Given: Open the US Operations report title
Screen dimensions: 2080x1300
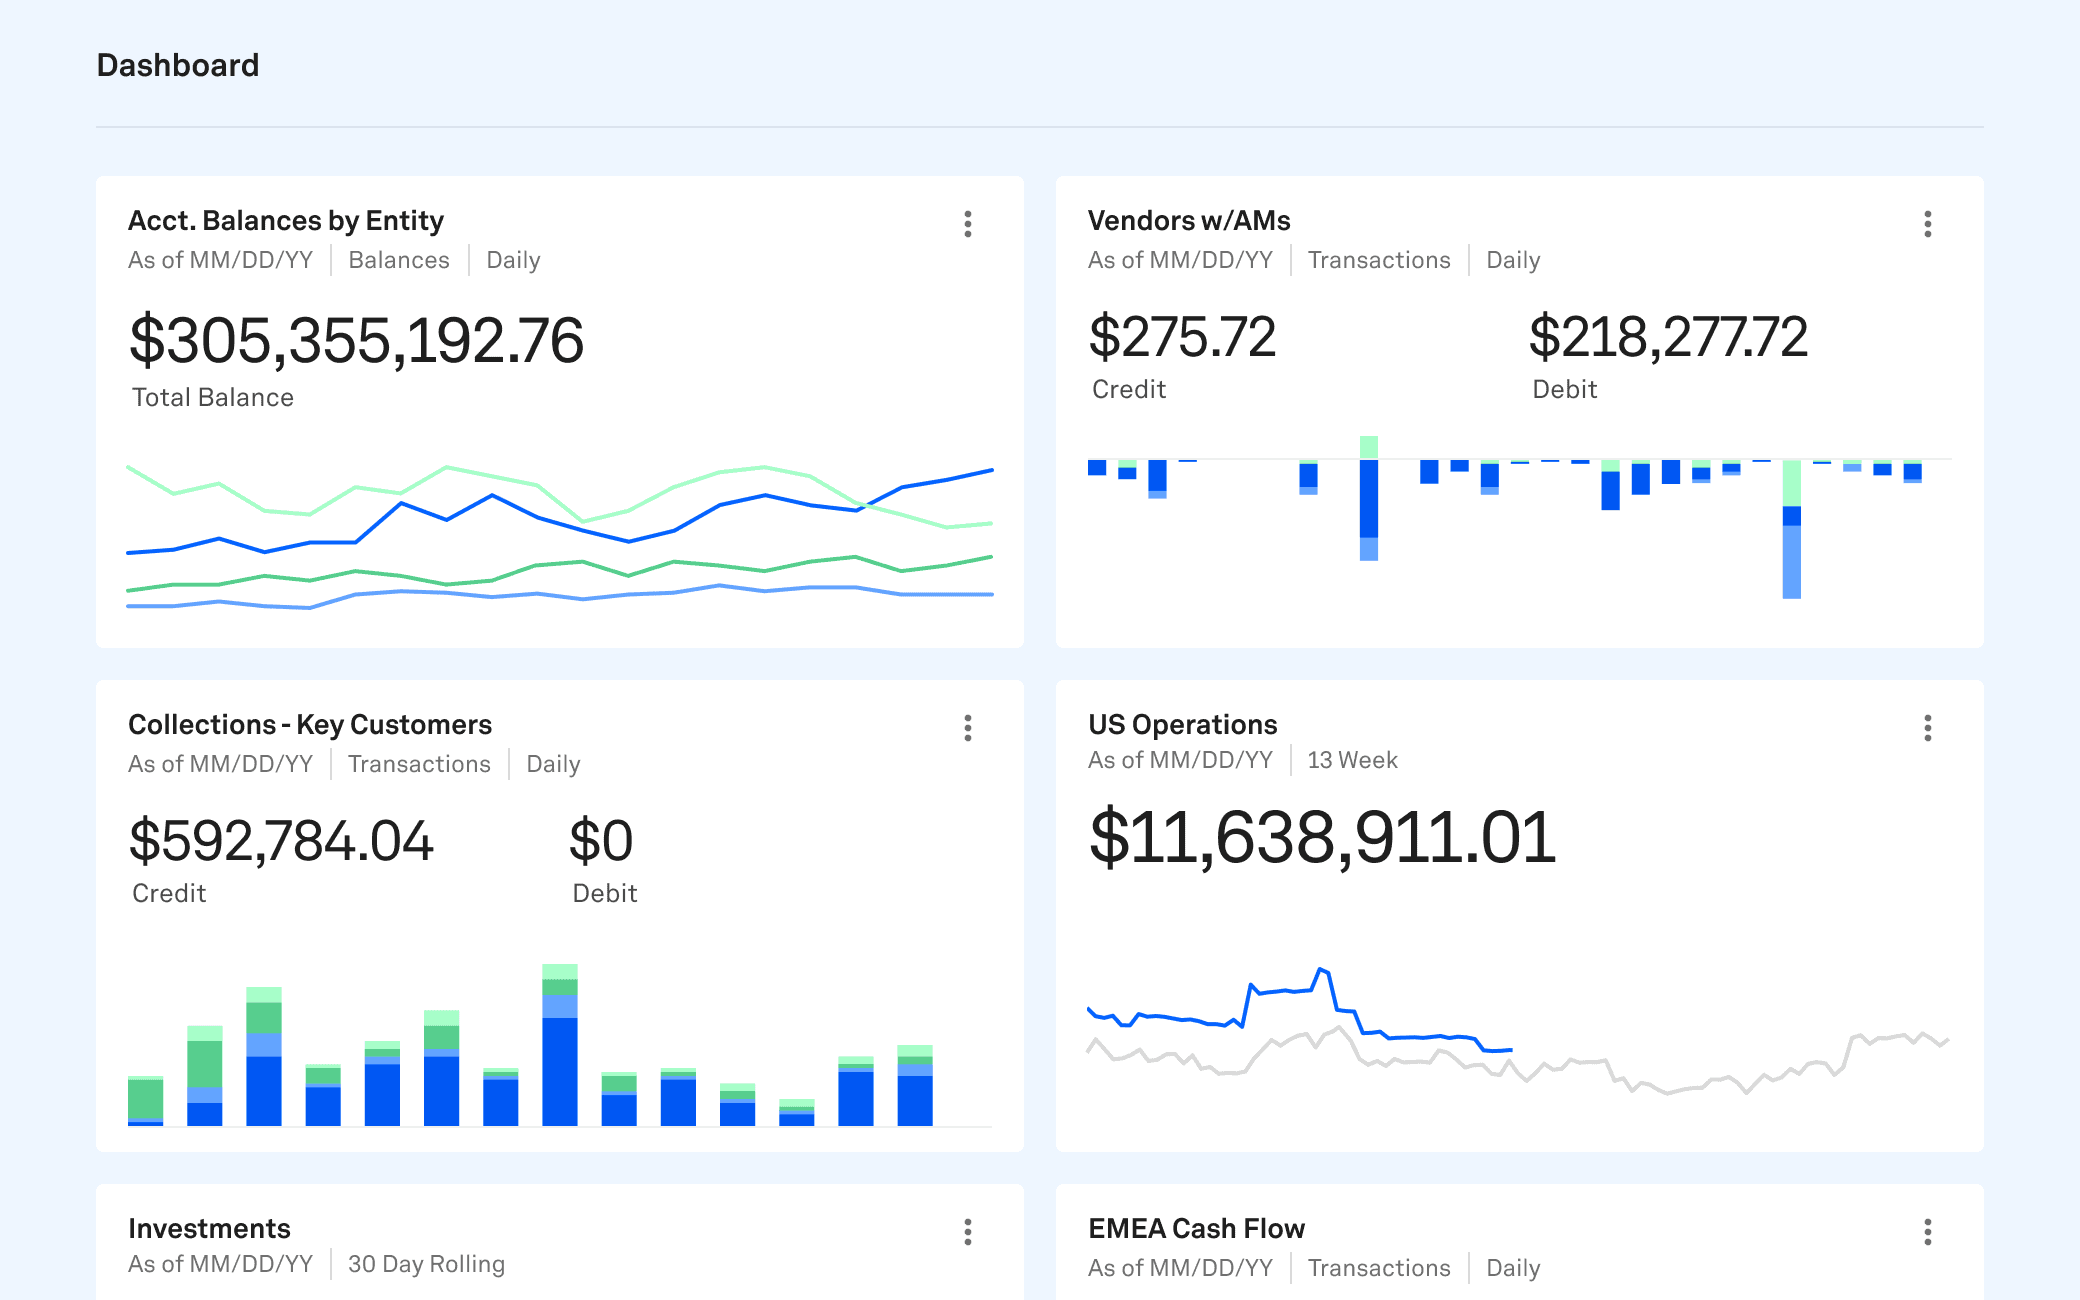Looking at the screenshot, I should (1183, 724).
